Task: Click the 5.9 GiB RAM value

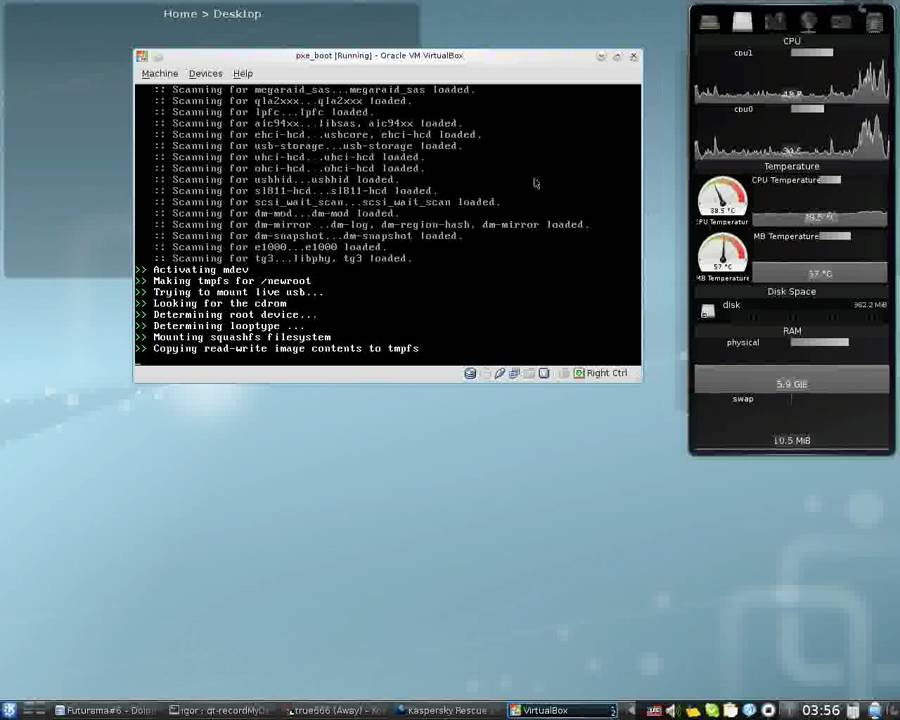Action: (792, 384)
